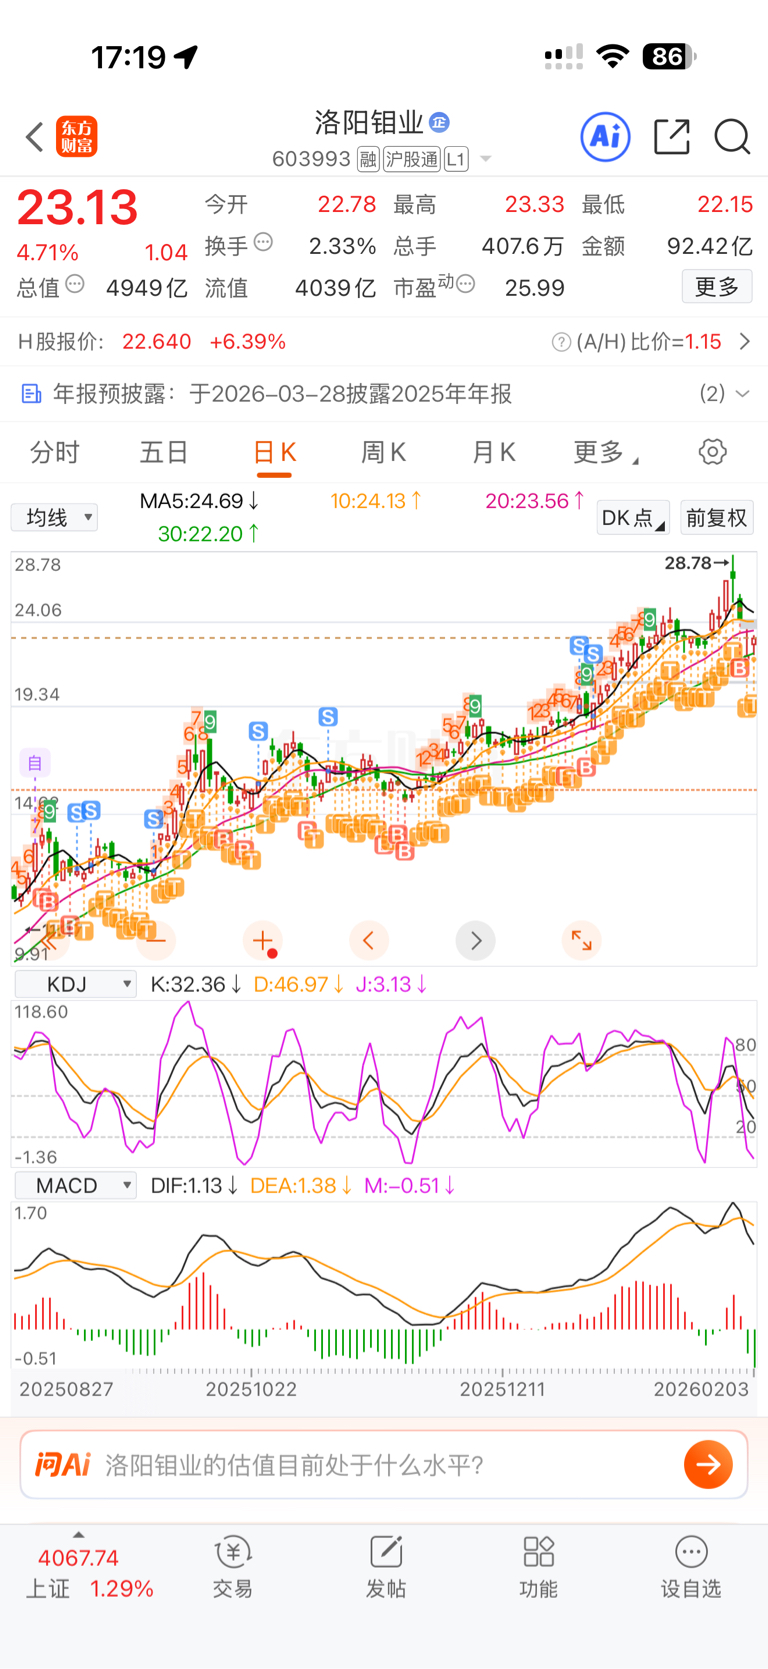The width and height of the screenshot is (768, 1669).
Task: Tap the K:32.36 KDJ value
Action: (x=196, y=984)
